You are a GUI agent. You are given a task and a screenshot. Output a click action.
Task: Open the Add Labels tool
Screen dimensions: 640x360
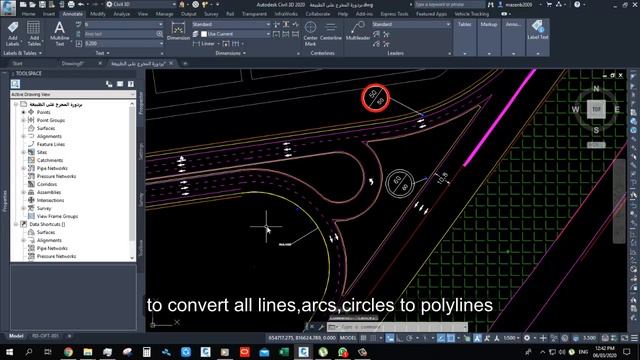(12, 33)
